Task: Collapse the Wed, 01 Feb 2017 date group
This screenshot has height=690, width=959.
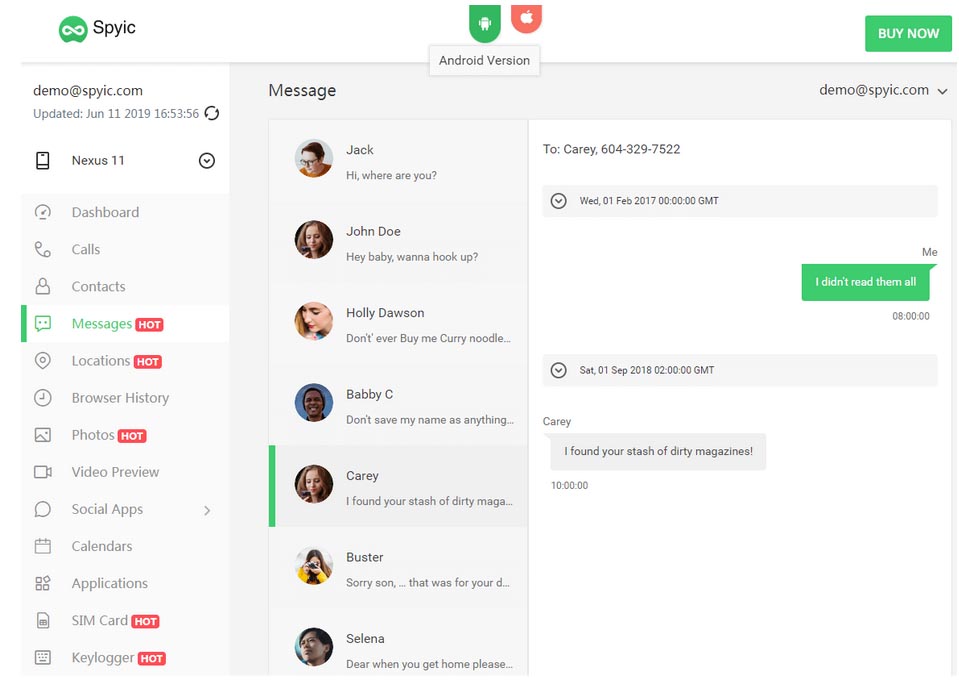Action: click(x=558, y=201)
